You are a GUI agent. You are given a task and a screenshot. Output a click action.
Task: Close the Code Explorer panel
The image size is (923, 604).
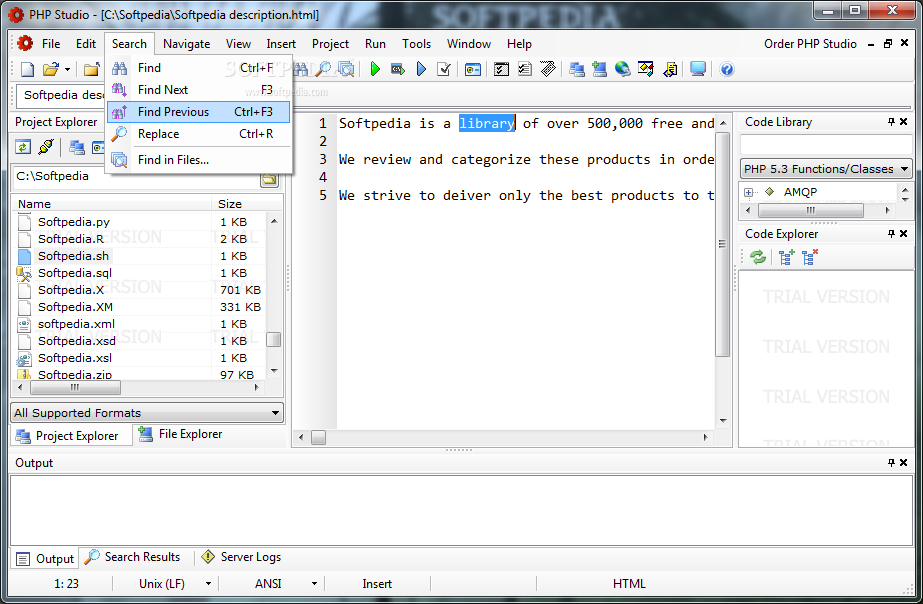904,234
